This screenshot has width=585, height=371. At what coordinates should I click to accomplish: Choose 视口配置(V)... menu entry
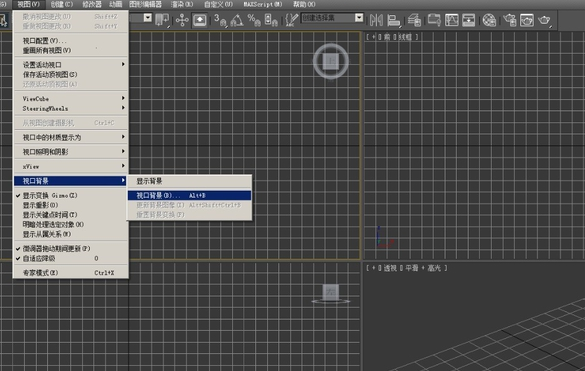[x=71, y=41]
